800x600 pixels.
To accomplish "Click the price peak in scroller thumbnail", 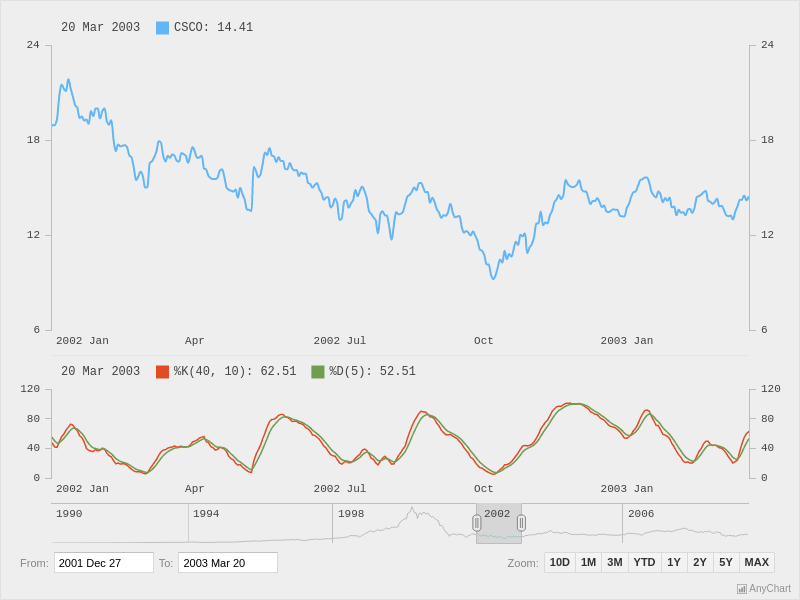I will pyautogui.click(x=412, y=509).
